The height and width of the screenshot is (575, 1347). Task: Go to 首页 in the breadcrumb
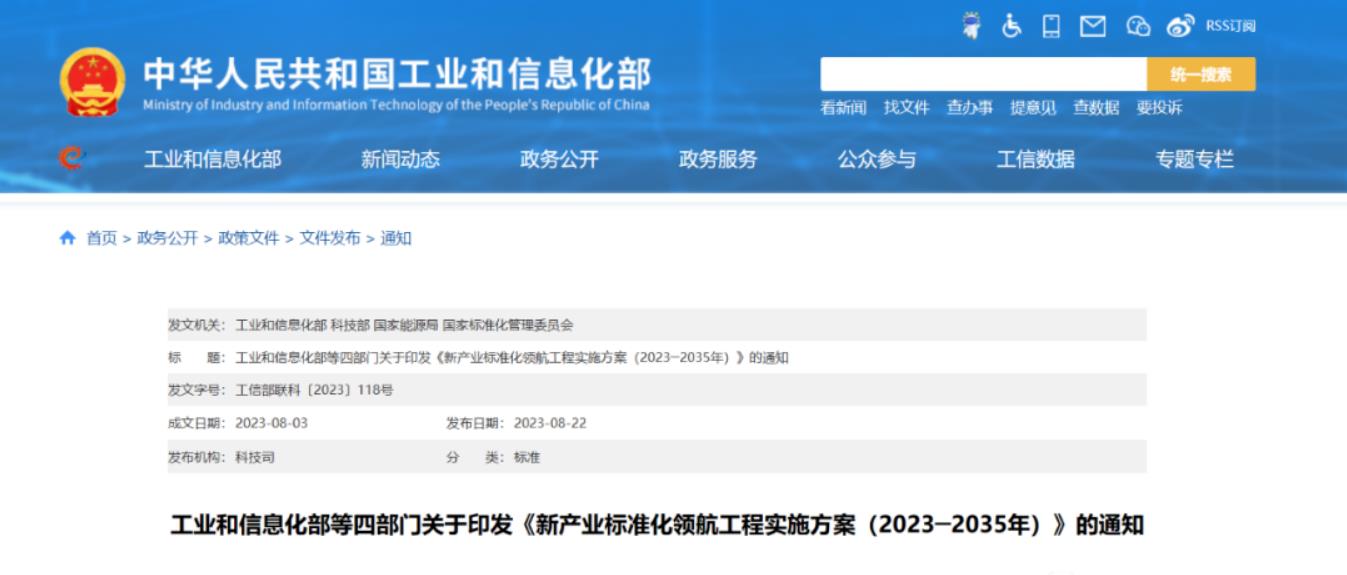click(x=101, y=238)
